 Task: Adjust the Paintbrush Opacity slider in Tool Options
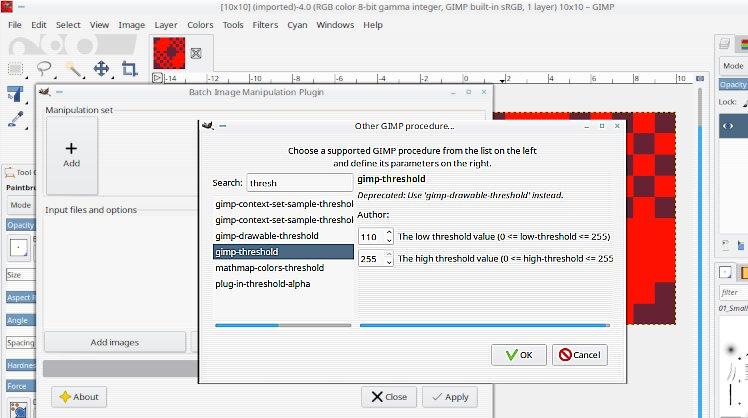coord(21,225)
